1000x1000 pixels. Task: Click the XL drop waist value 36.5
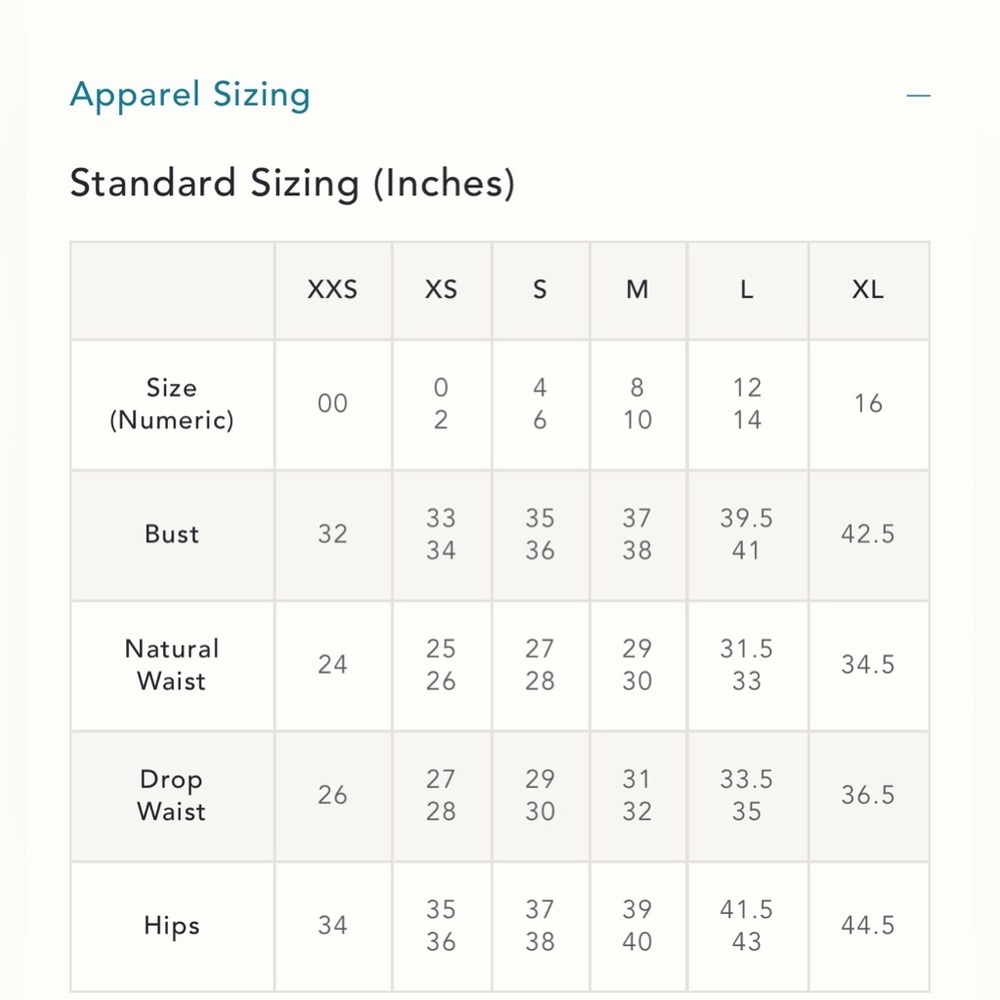pyautogui.click(x=868, y=795)
